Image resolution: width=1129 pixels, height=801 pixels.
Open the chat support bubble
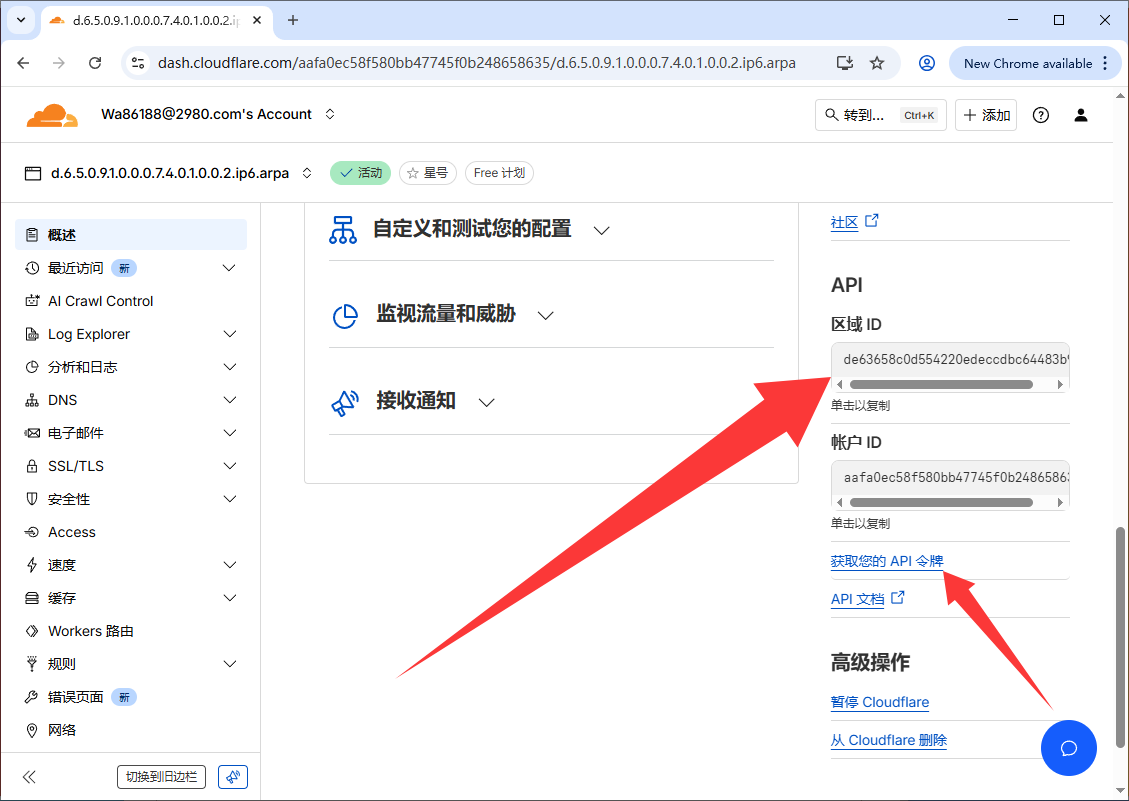[1068, 748]
